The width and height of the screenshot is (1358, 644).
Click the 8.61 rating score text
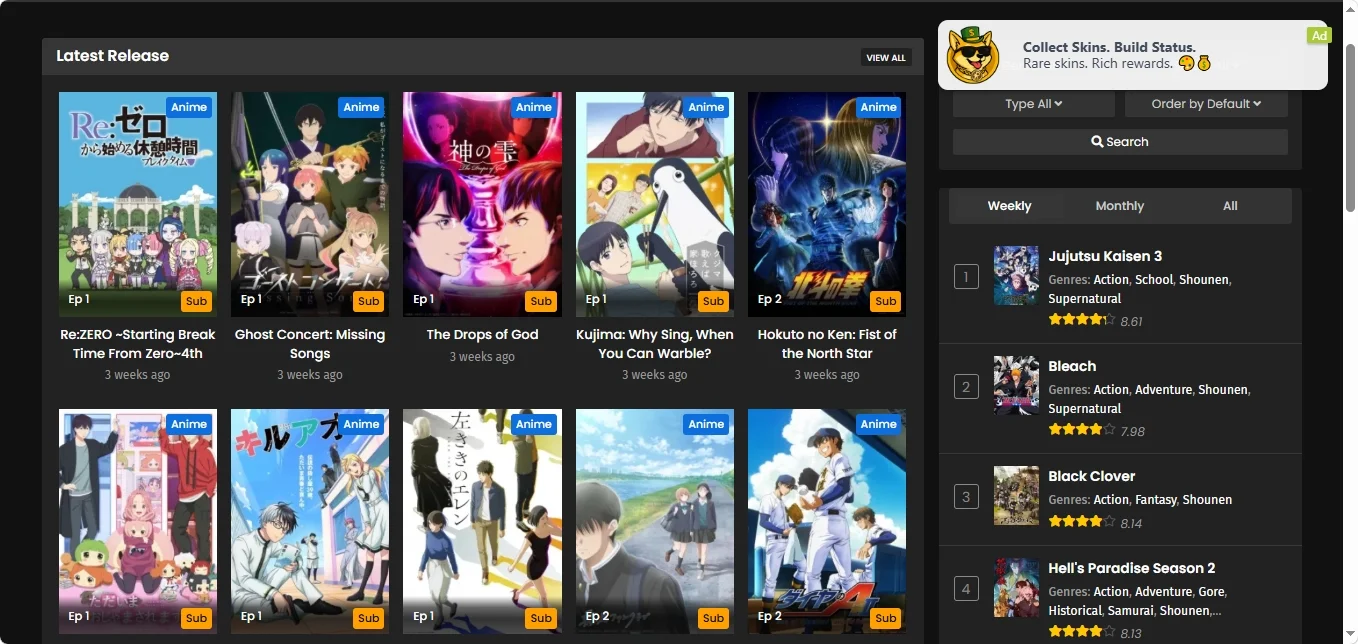click(x=1131, y=321)
